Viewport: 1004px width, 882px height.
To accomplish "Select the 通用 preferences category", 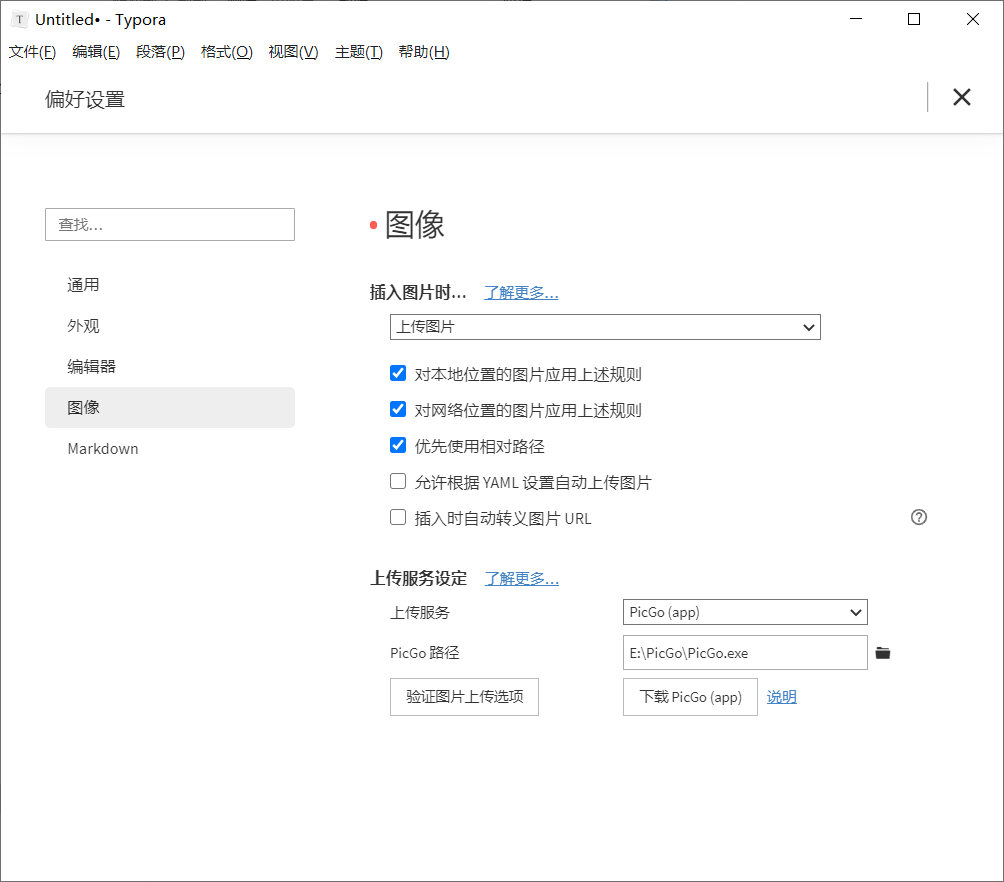I will coord(170,285).
